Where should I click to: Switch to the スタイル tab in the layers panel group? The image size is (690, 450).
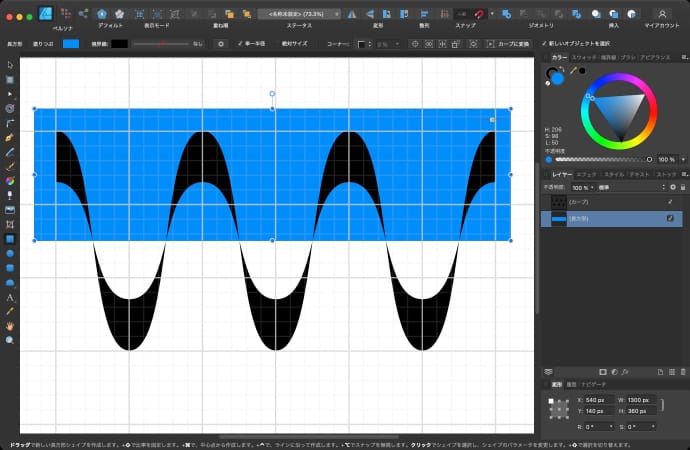tap(612, 174)
